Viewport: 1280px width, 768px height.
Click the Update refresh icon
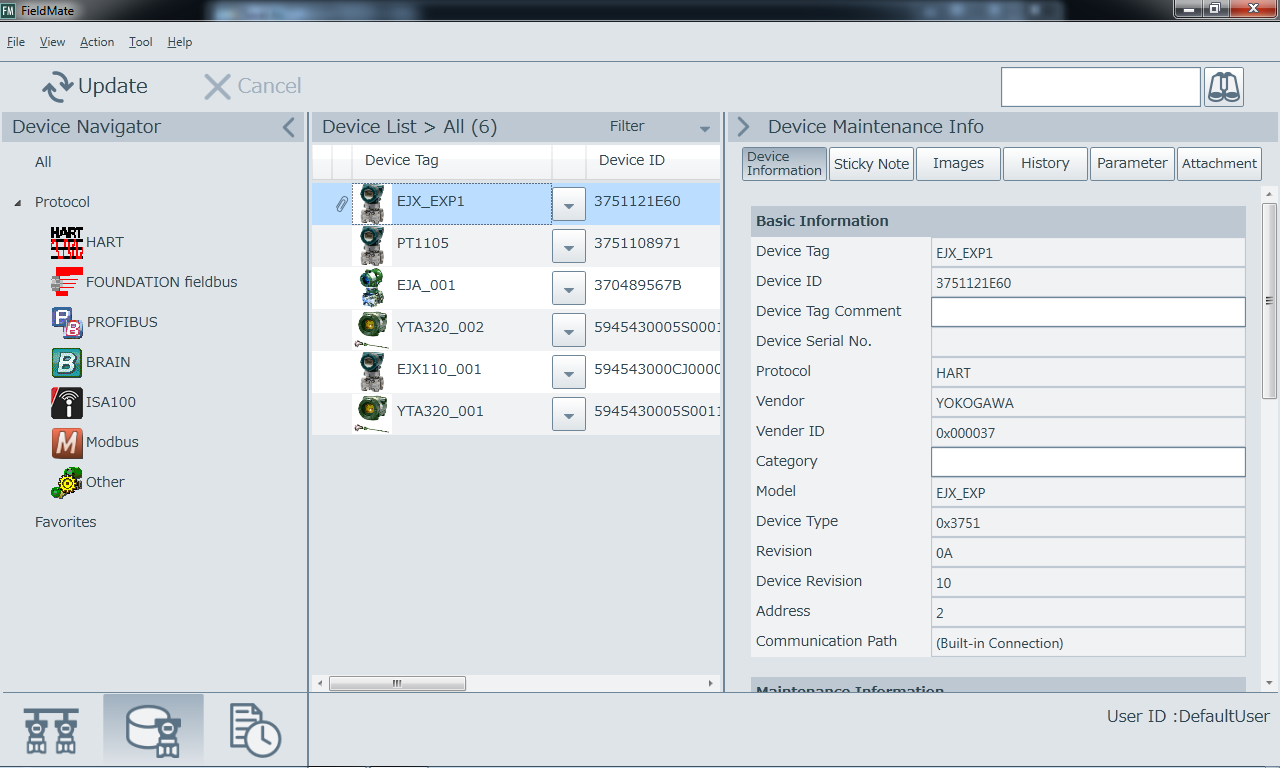[x=58, y=87]
